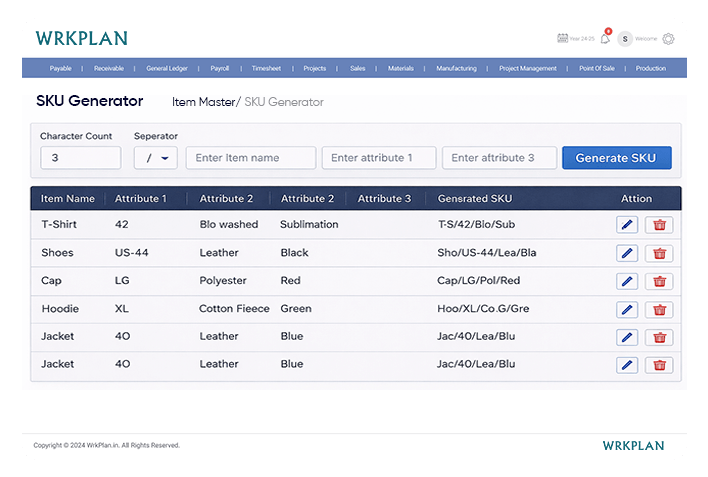Click the Item Master breadcrumb link
This screenshot has width=708, height=477.
tap(204, 102)
